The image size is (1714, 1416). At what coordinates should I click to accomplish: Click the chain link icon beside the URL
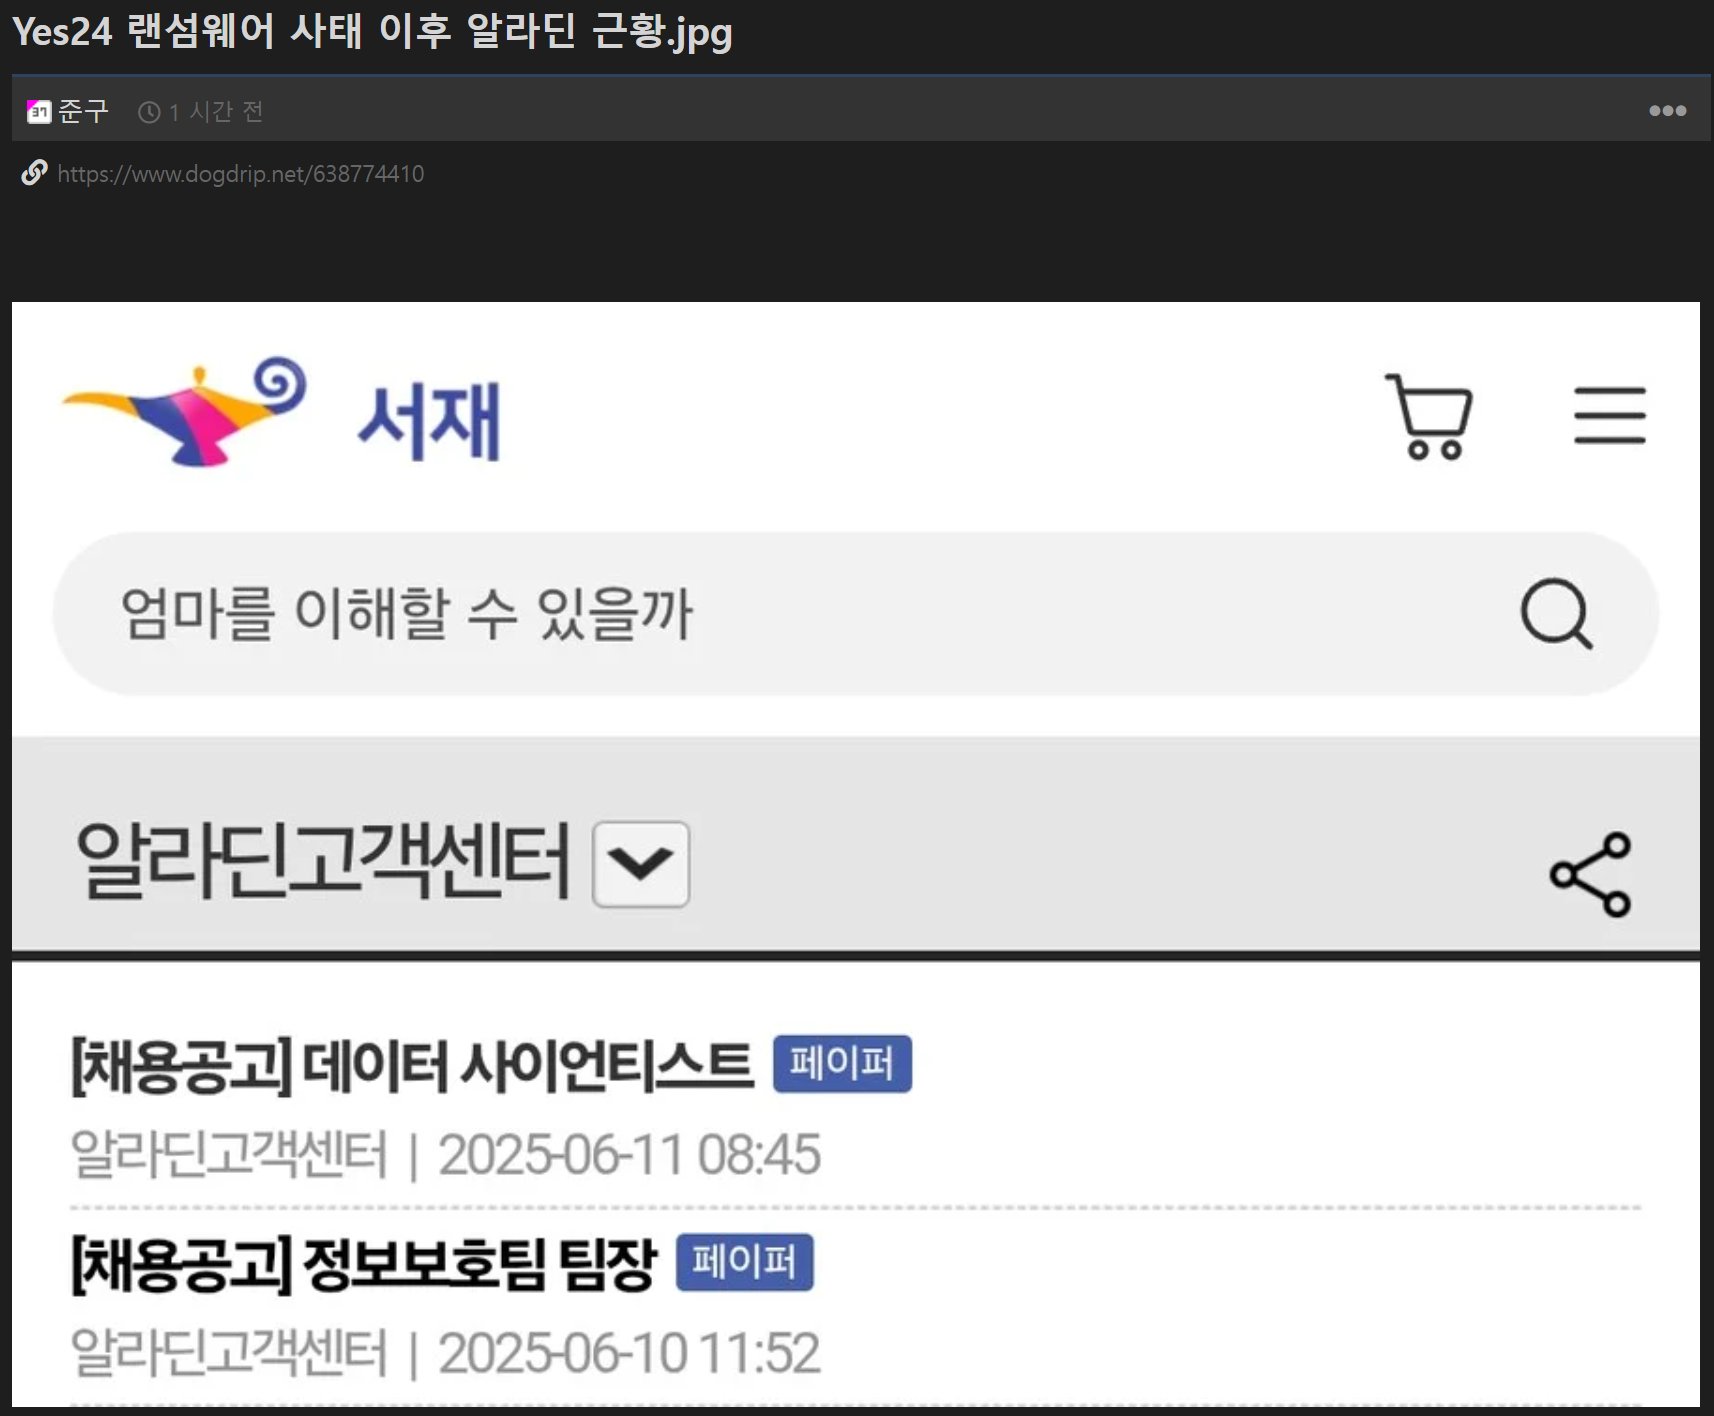pyautogui.click(x=34, y=173)
